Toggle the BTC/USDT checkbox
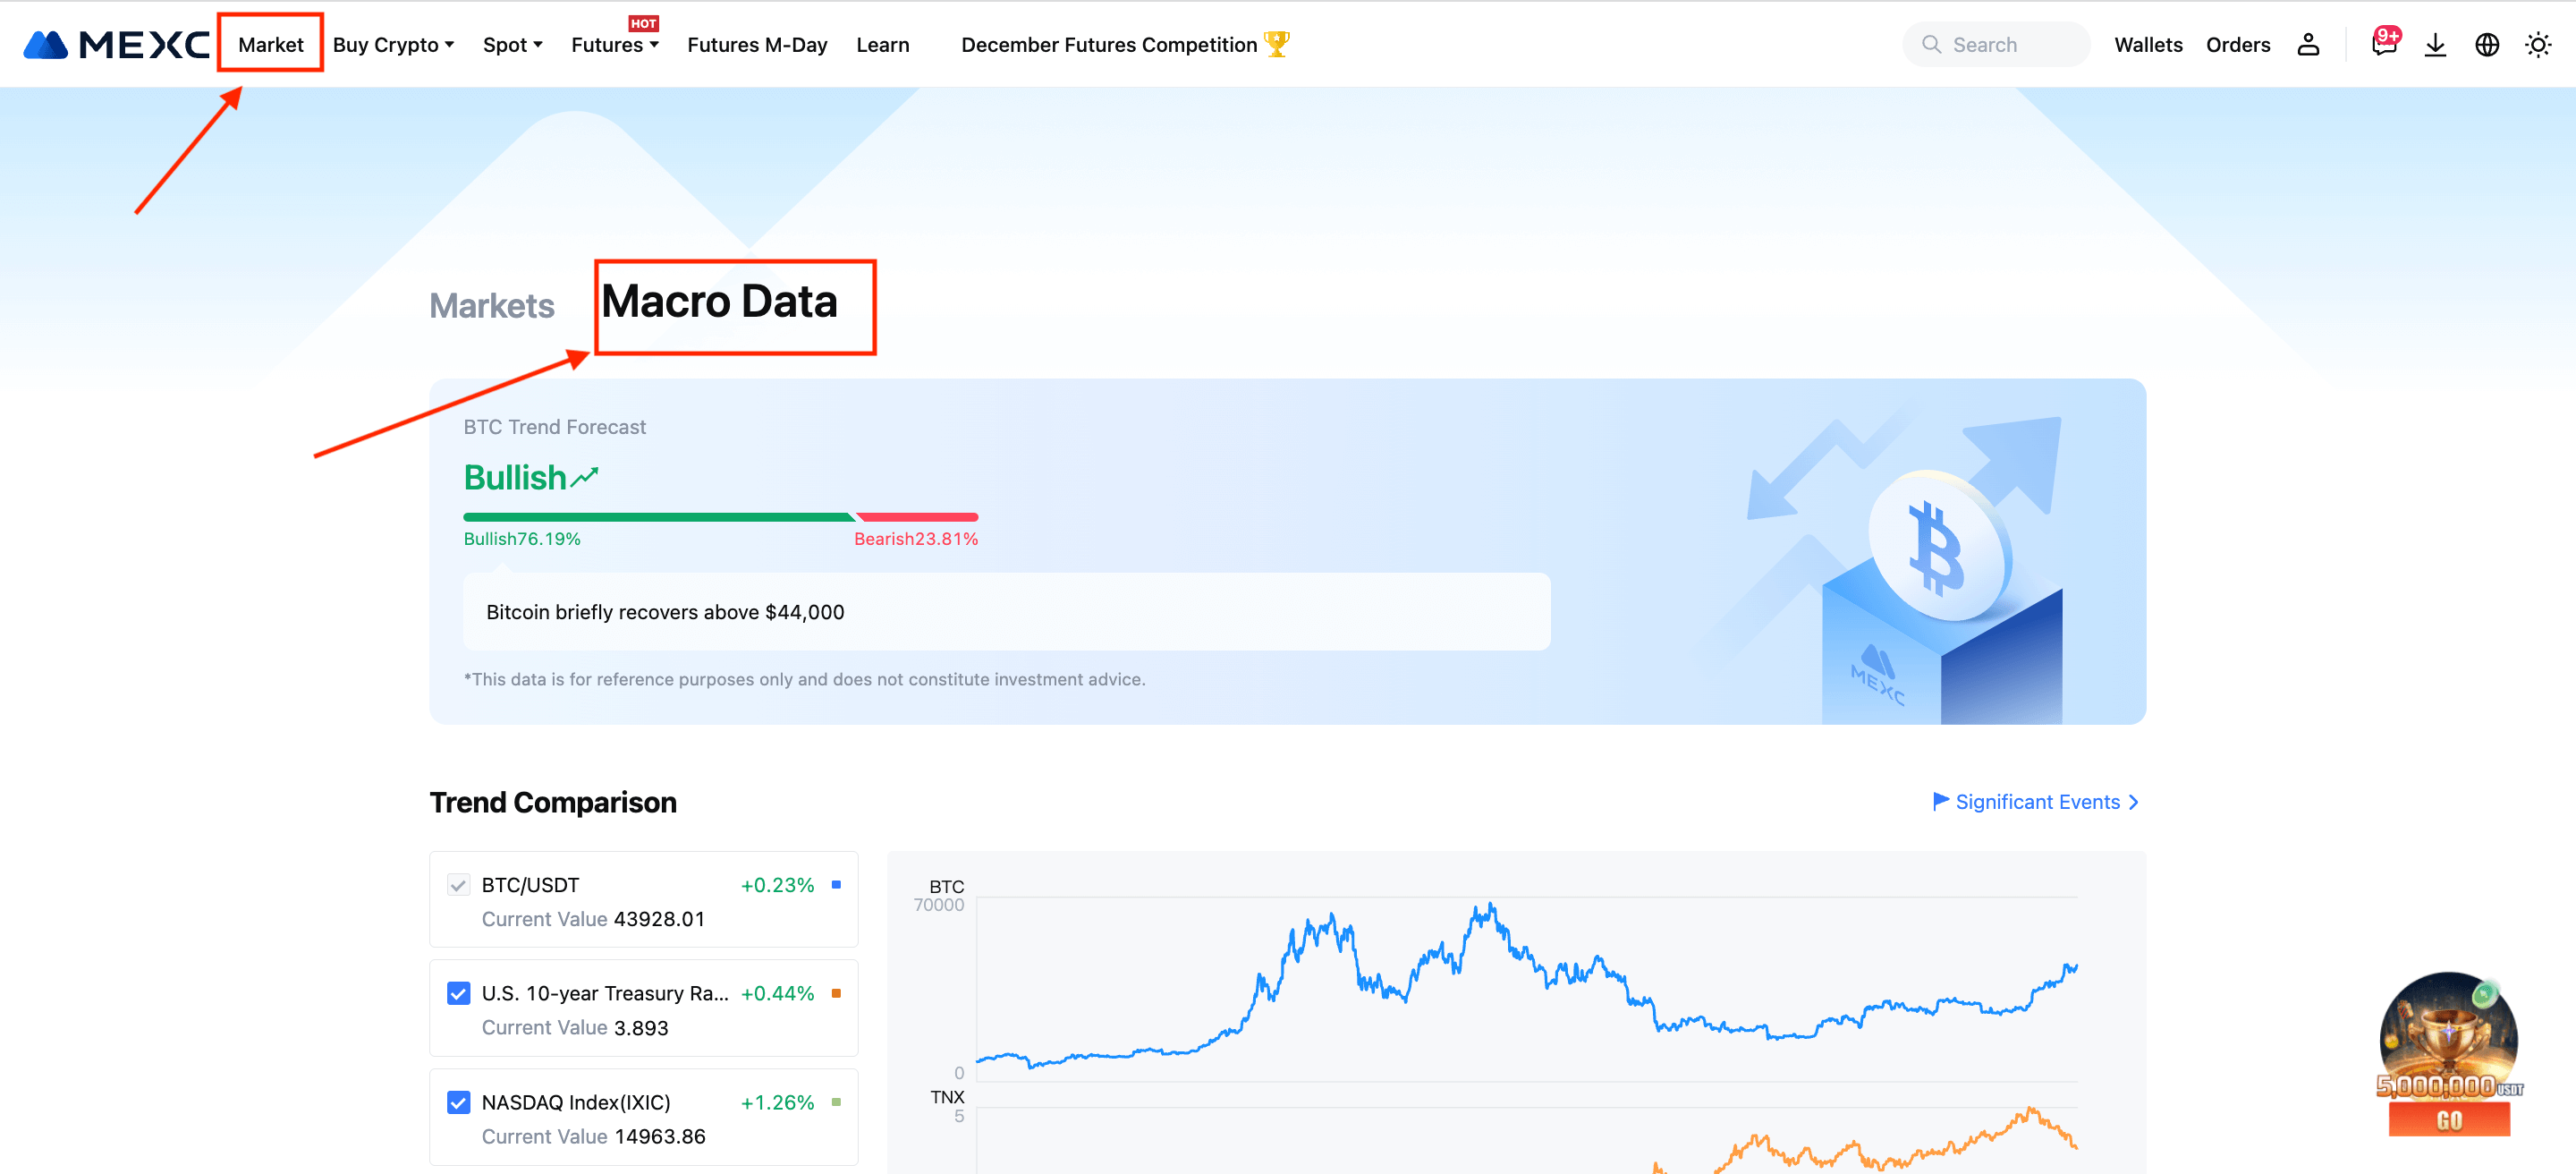Viewport: 2576px width, 1174px height. click(x=458, y=885)
